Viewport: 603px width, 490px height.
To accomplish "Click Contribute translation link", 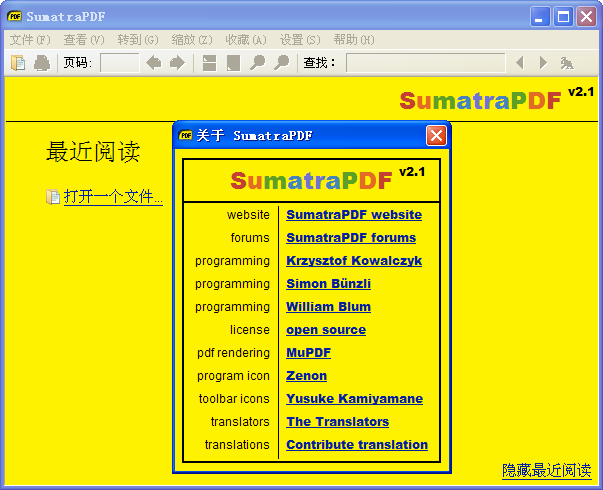I will pyautogui.click(x=357, y=445).
